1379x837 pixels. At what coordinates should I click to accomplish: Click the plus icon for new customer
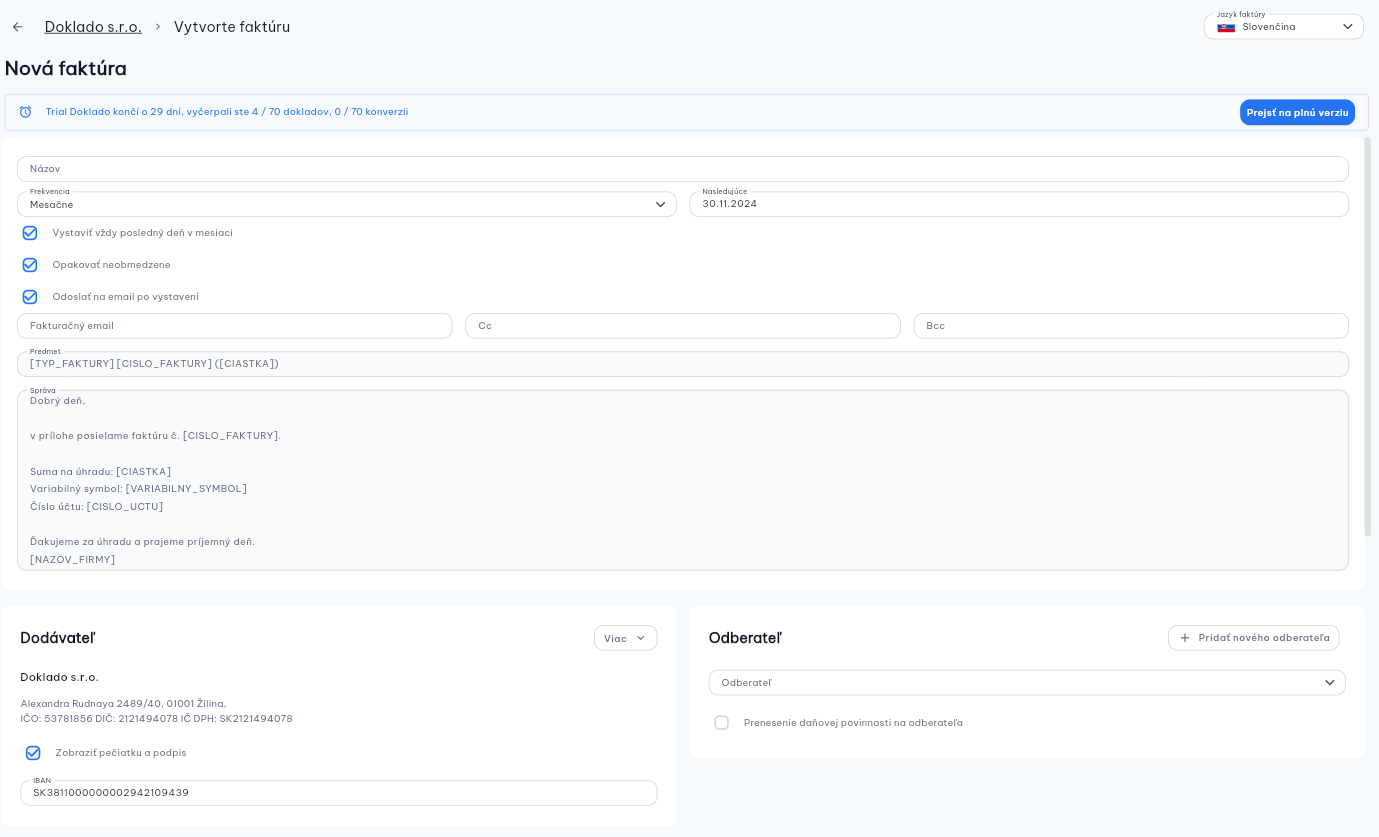coord(1185,638)
